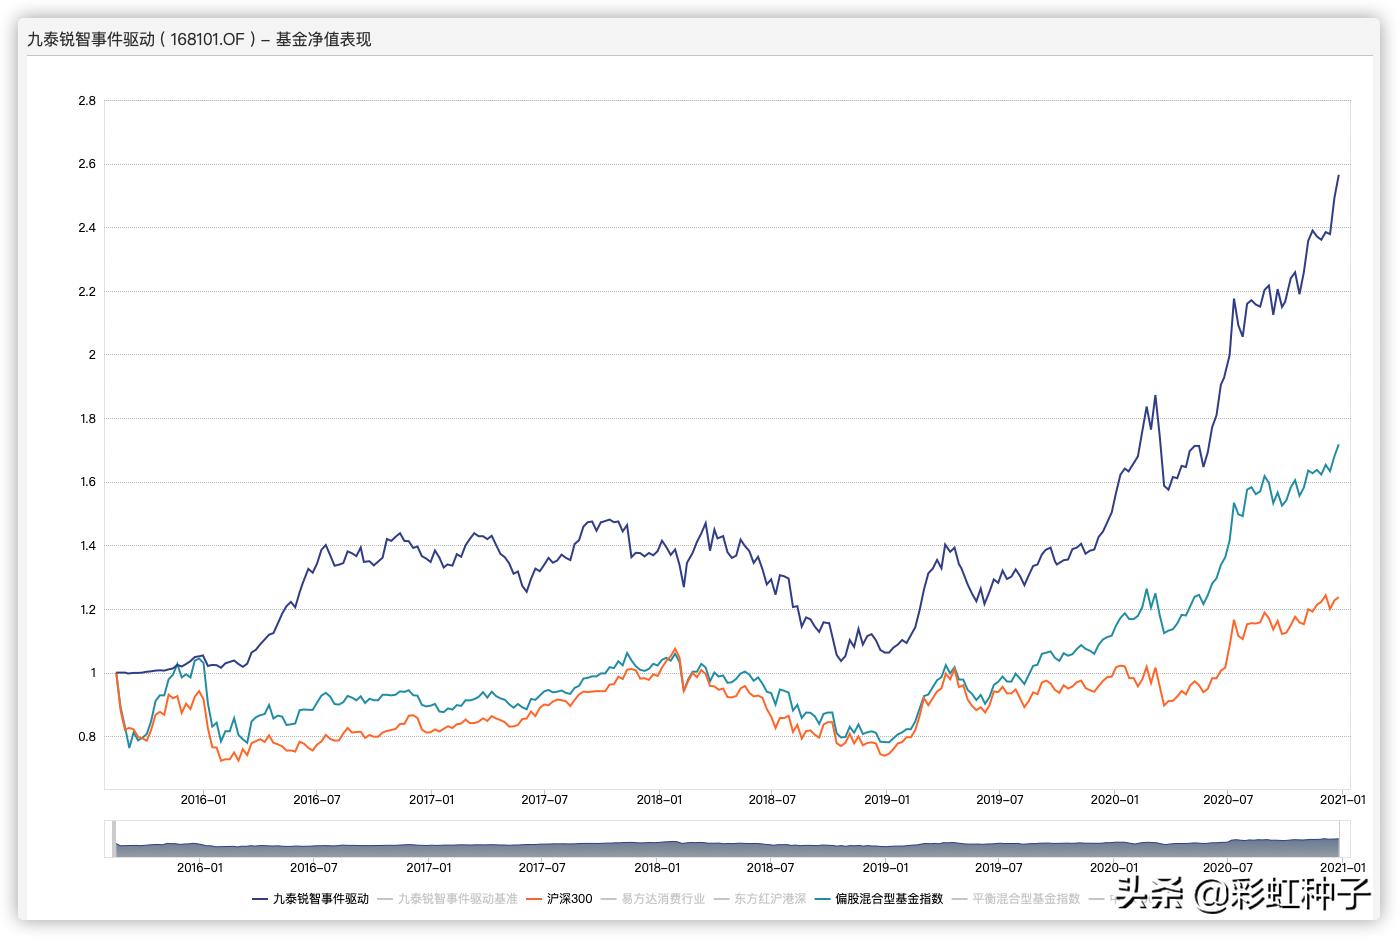Hide 沪深300 by clicking its legend label
The height and width of the screenshot is (938, 1398).
(569, 899)
